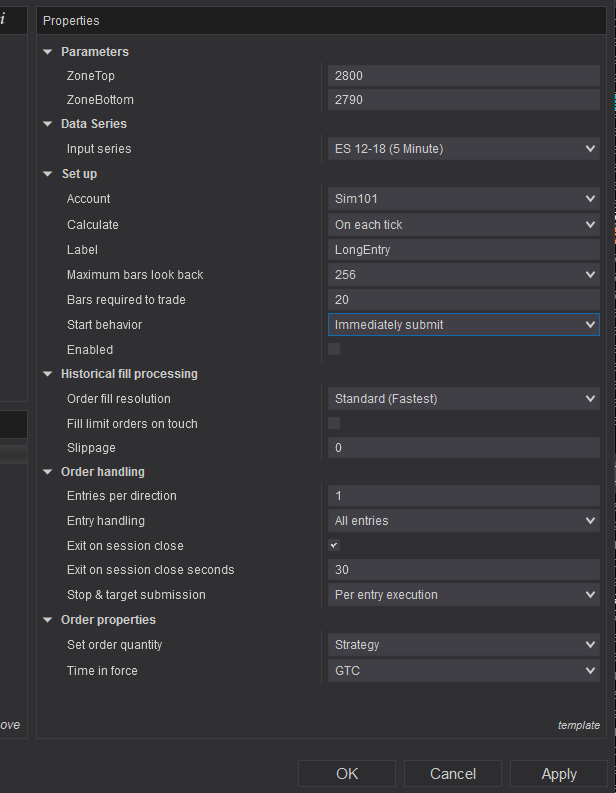Click the Apply button
The height and width of the screenshot is (793, 616).
[x=559, y=774]
